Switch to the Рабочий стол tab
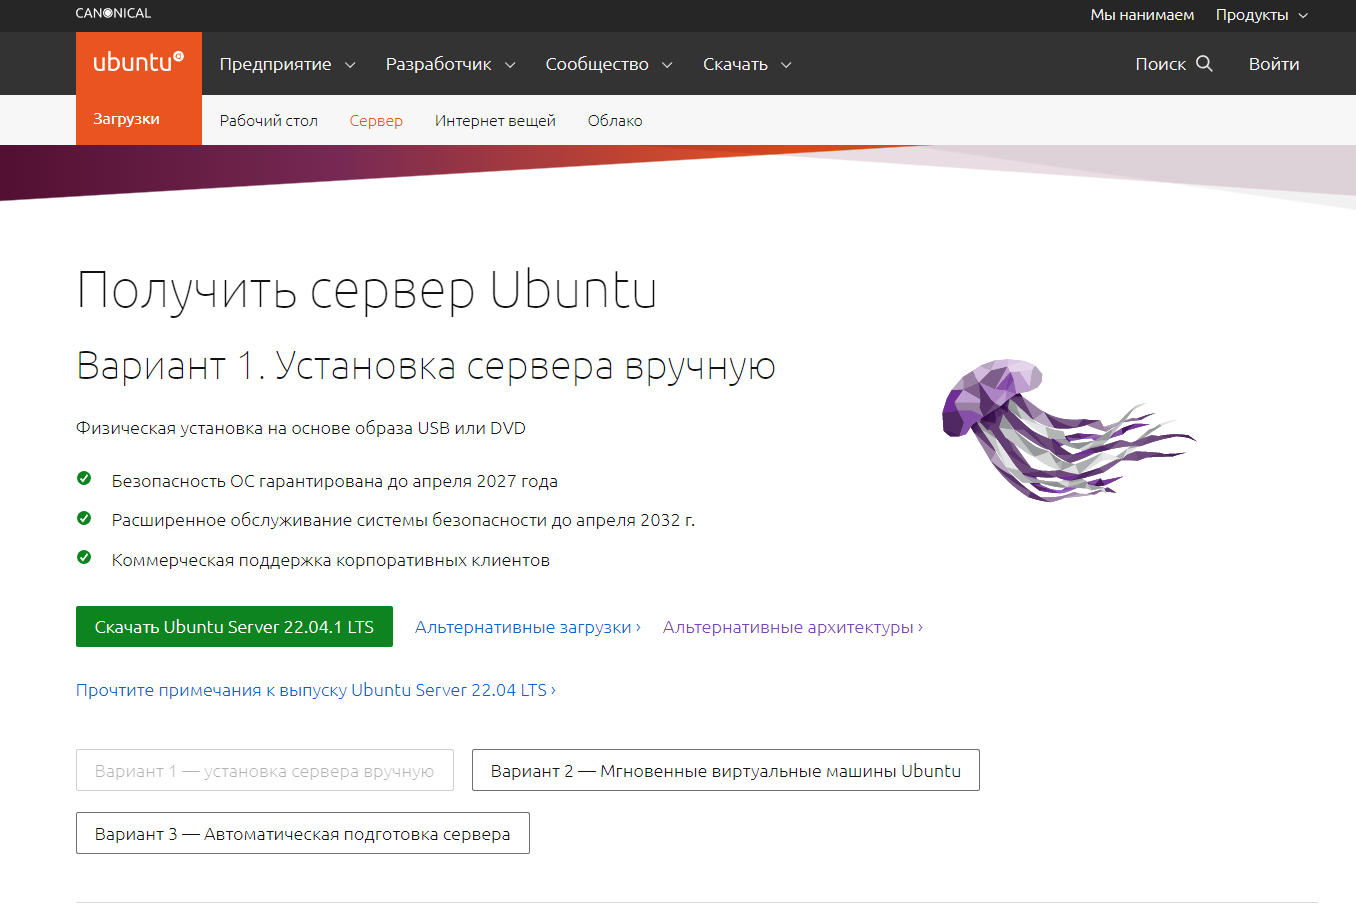 269,121
